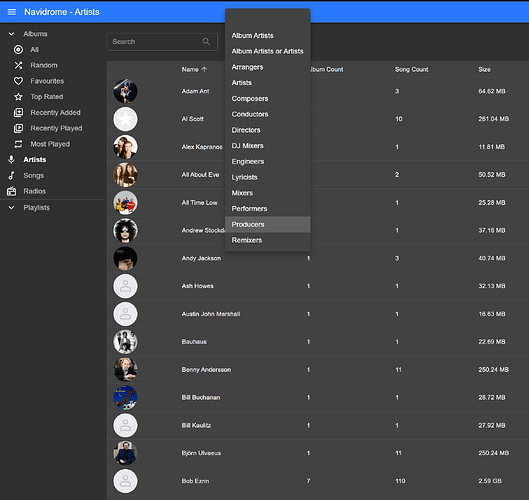Collapse the Albums section
The height and width of the screenshot is (500, 529).
pos(11,34)
